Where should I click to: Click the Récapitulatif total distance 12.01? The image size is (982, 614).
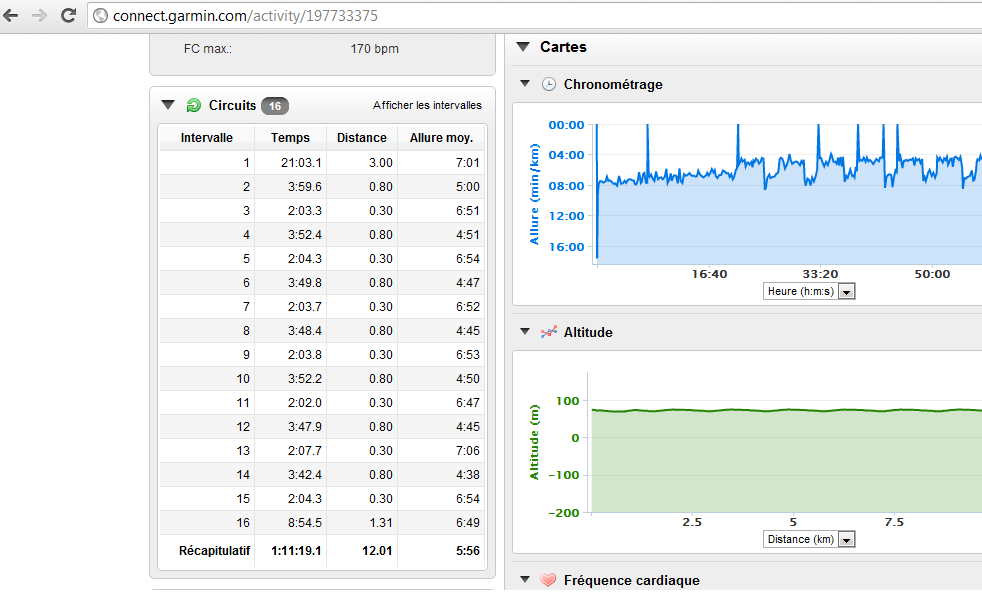point(377,551)
